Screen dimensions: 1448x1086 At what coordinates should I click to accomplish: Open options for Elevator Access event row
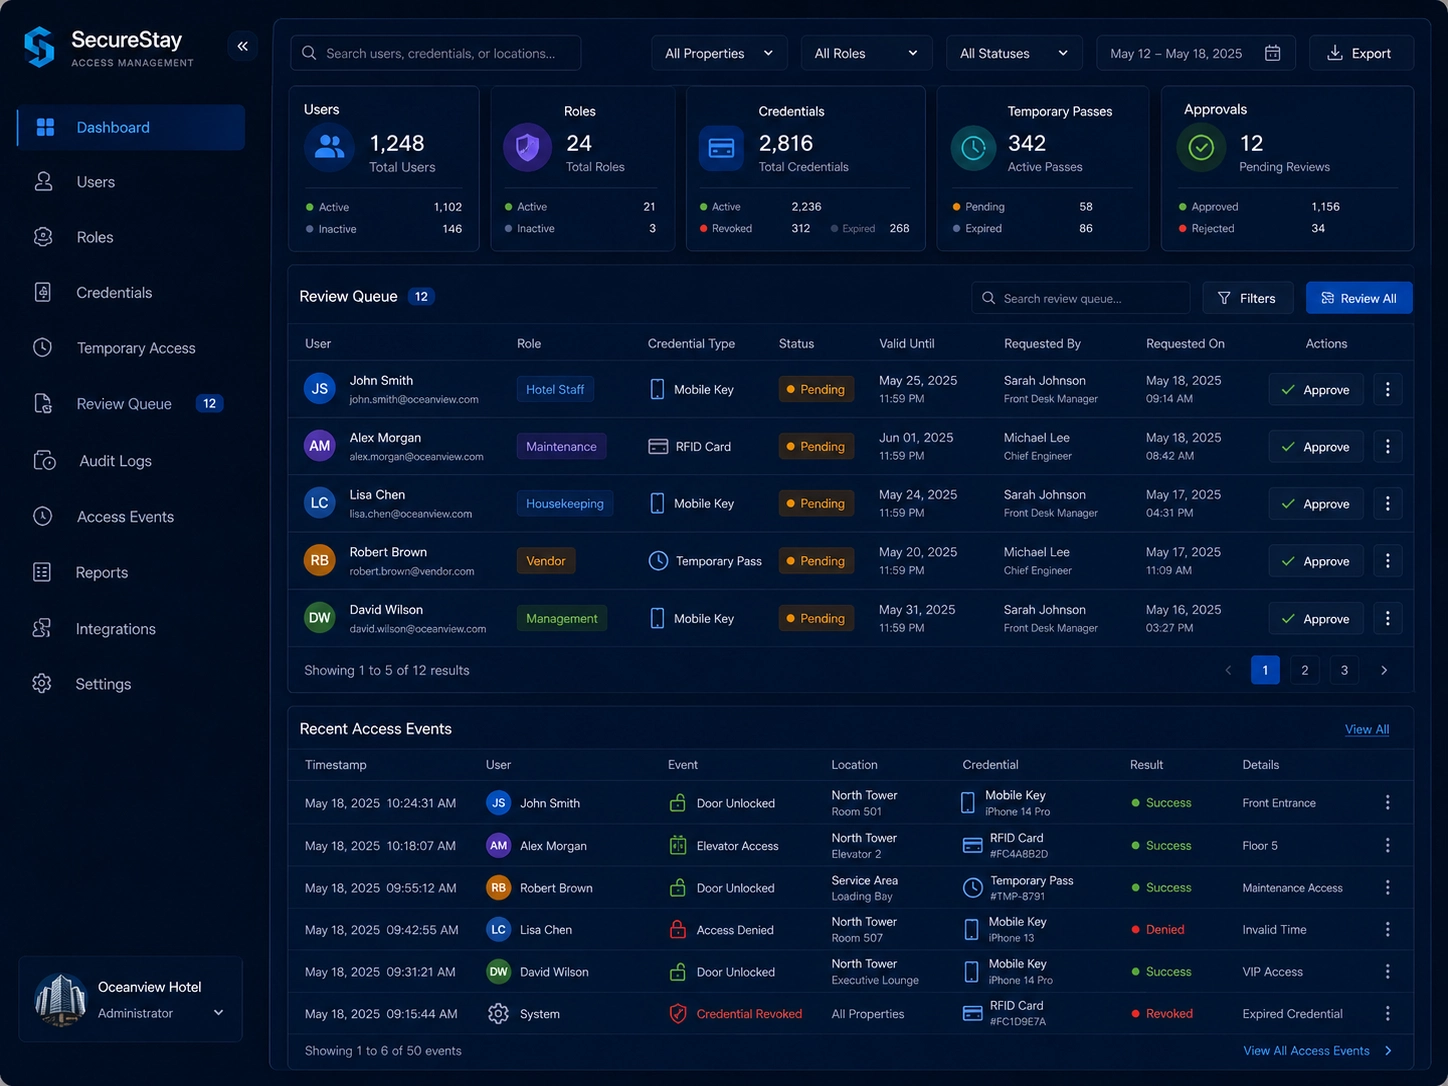click(x=1387, y=845)
